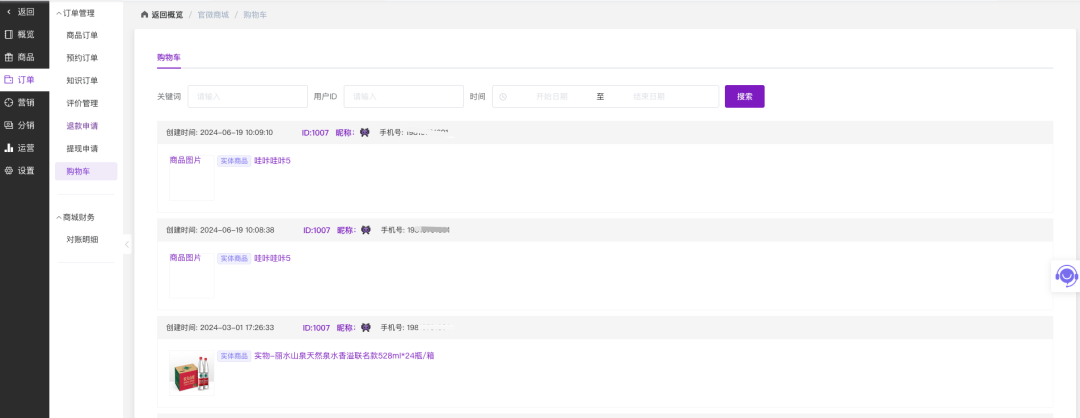Click the 搜索 search button
The image size is (1080, 418).
pos(745,96)
